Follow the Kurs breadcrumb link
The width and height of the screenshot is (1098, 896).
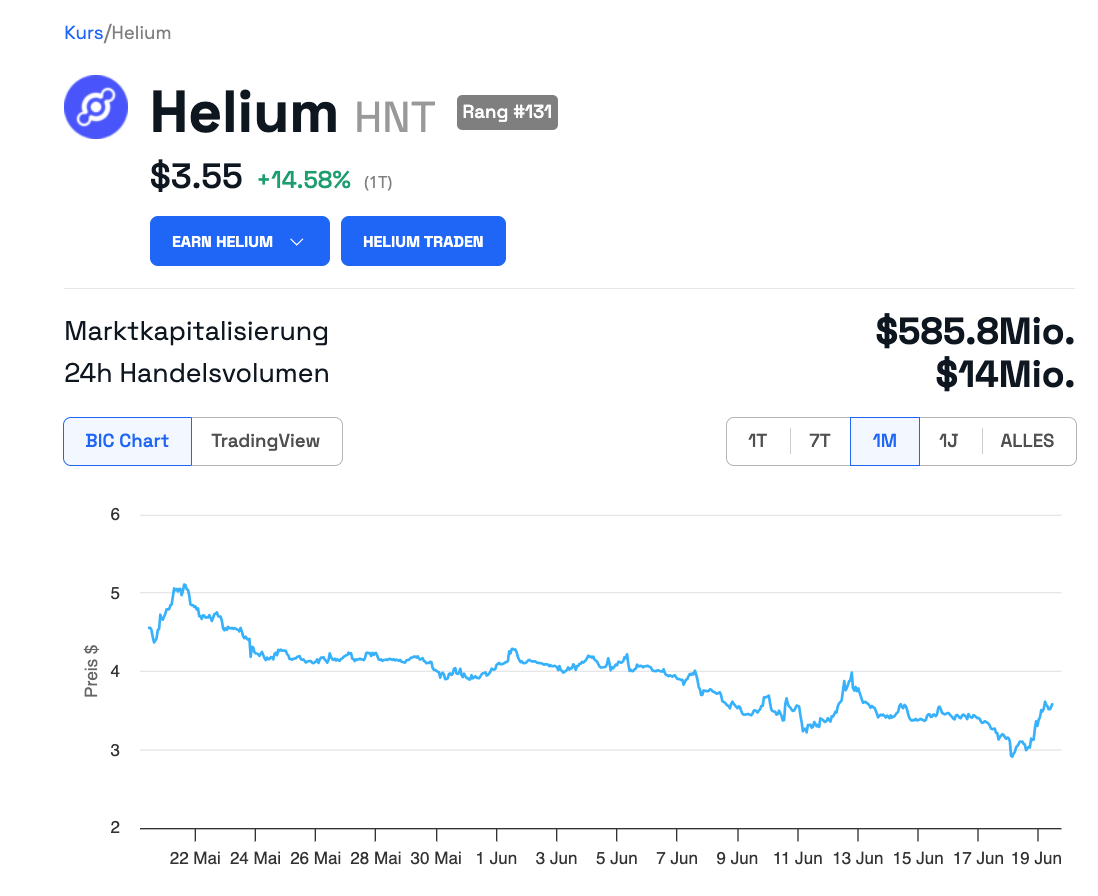[83, 33]
